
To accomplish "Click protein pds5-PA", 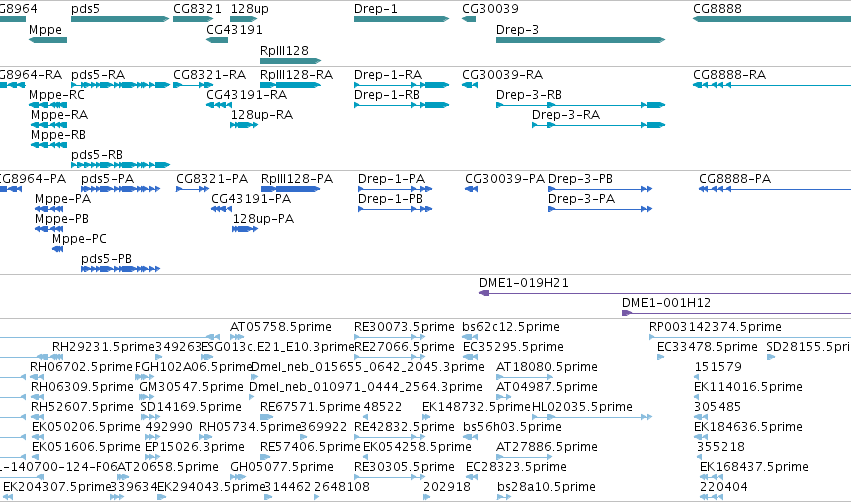I will (x=120, y=189).
